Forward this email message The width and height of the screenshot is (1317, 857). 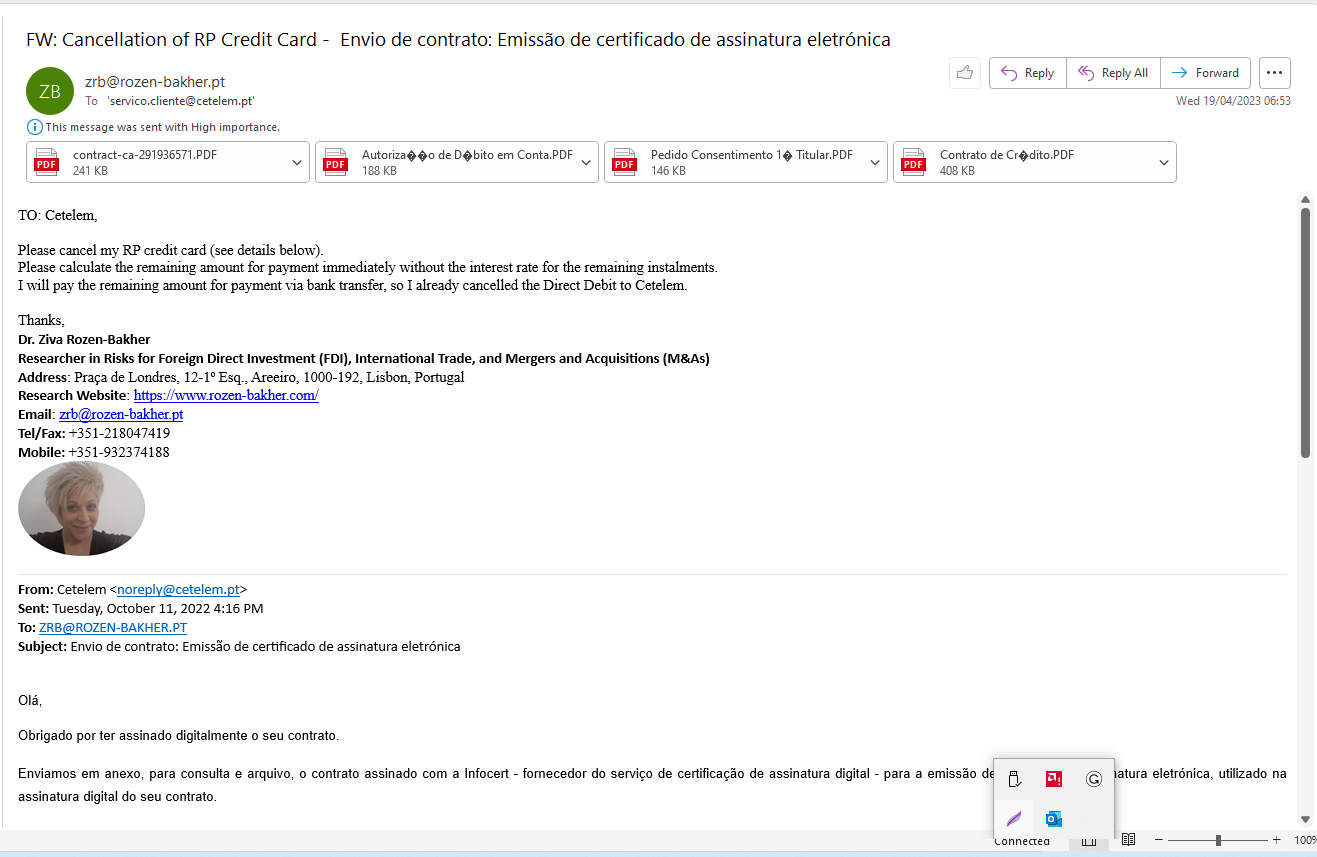pos(1205,73)
